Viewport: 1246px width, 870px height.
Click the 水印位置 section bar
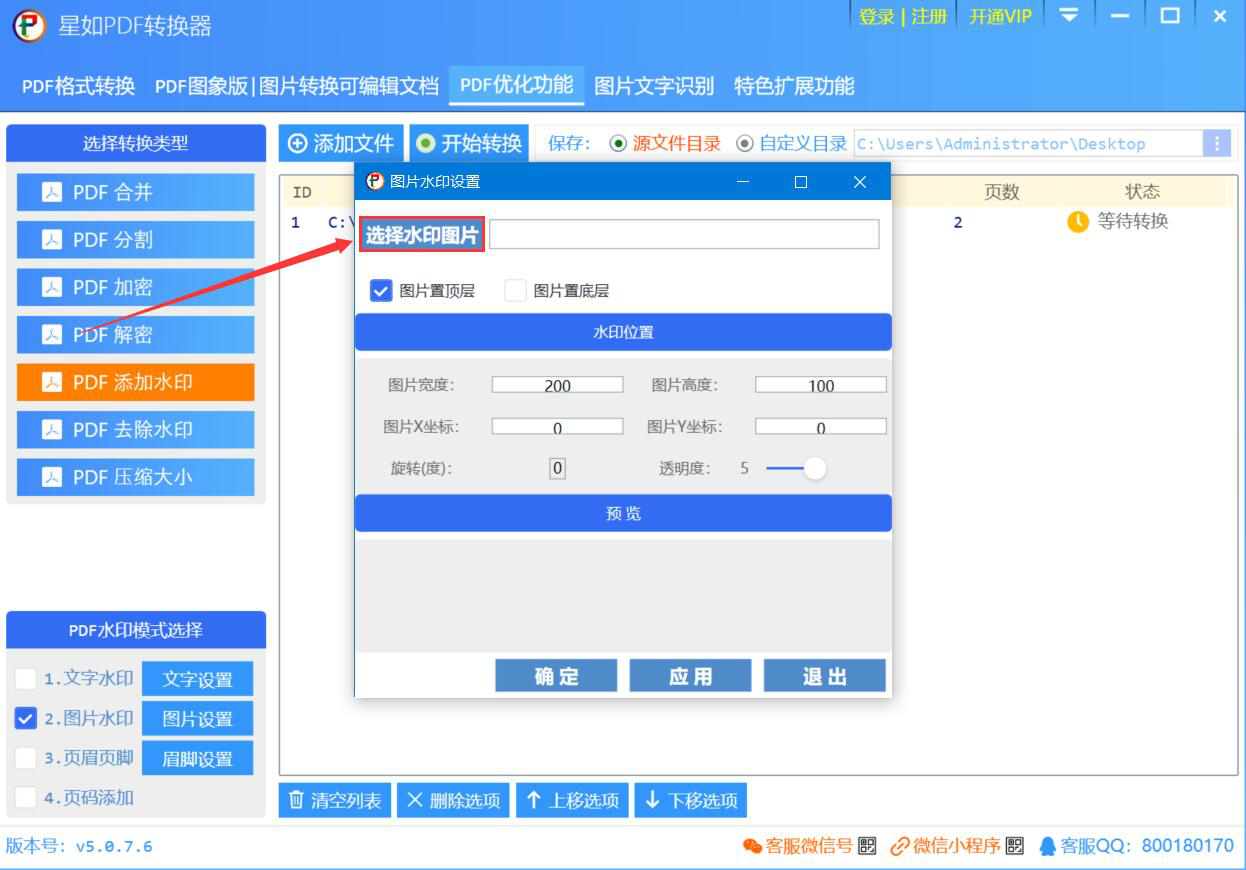(623, 332)
